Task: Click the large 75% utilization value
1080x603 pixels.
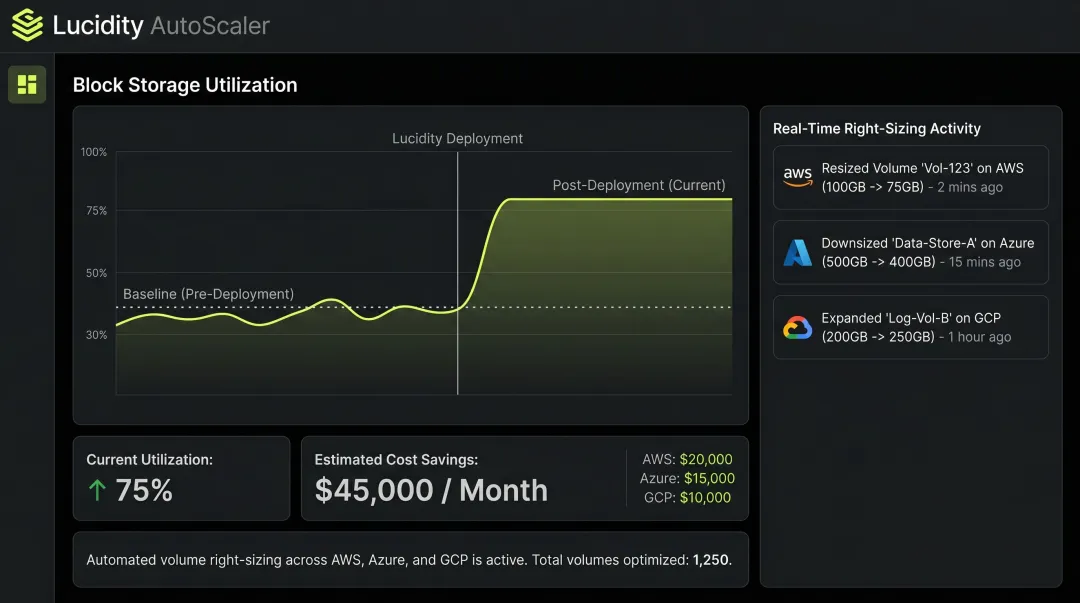Action: [144, 491]
